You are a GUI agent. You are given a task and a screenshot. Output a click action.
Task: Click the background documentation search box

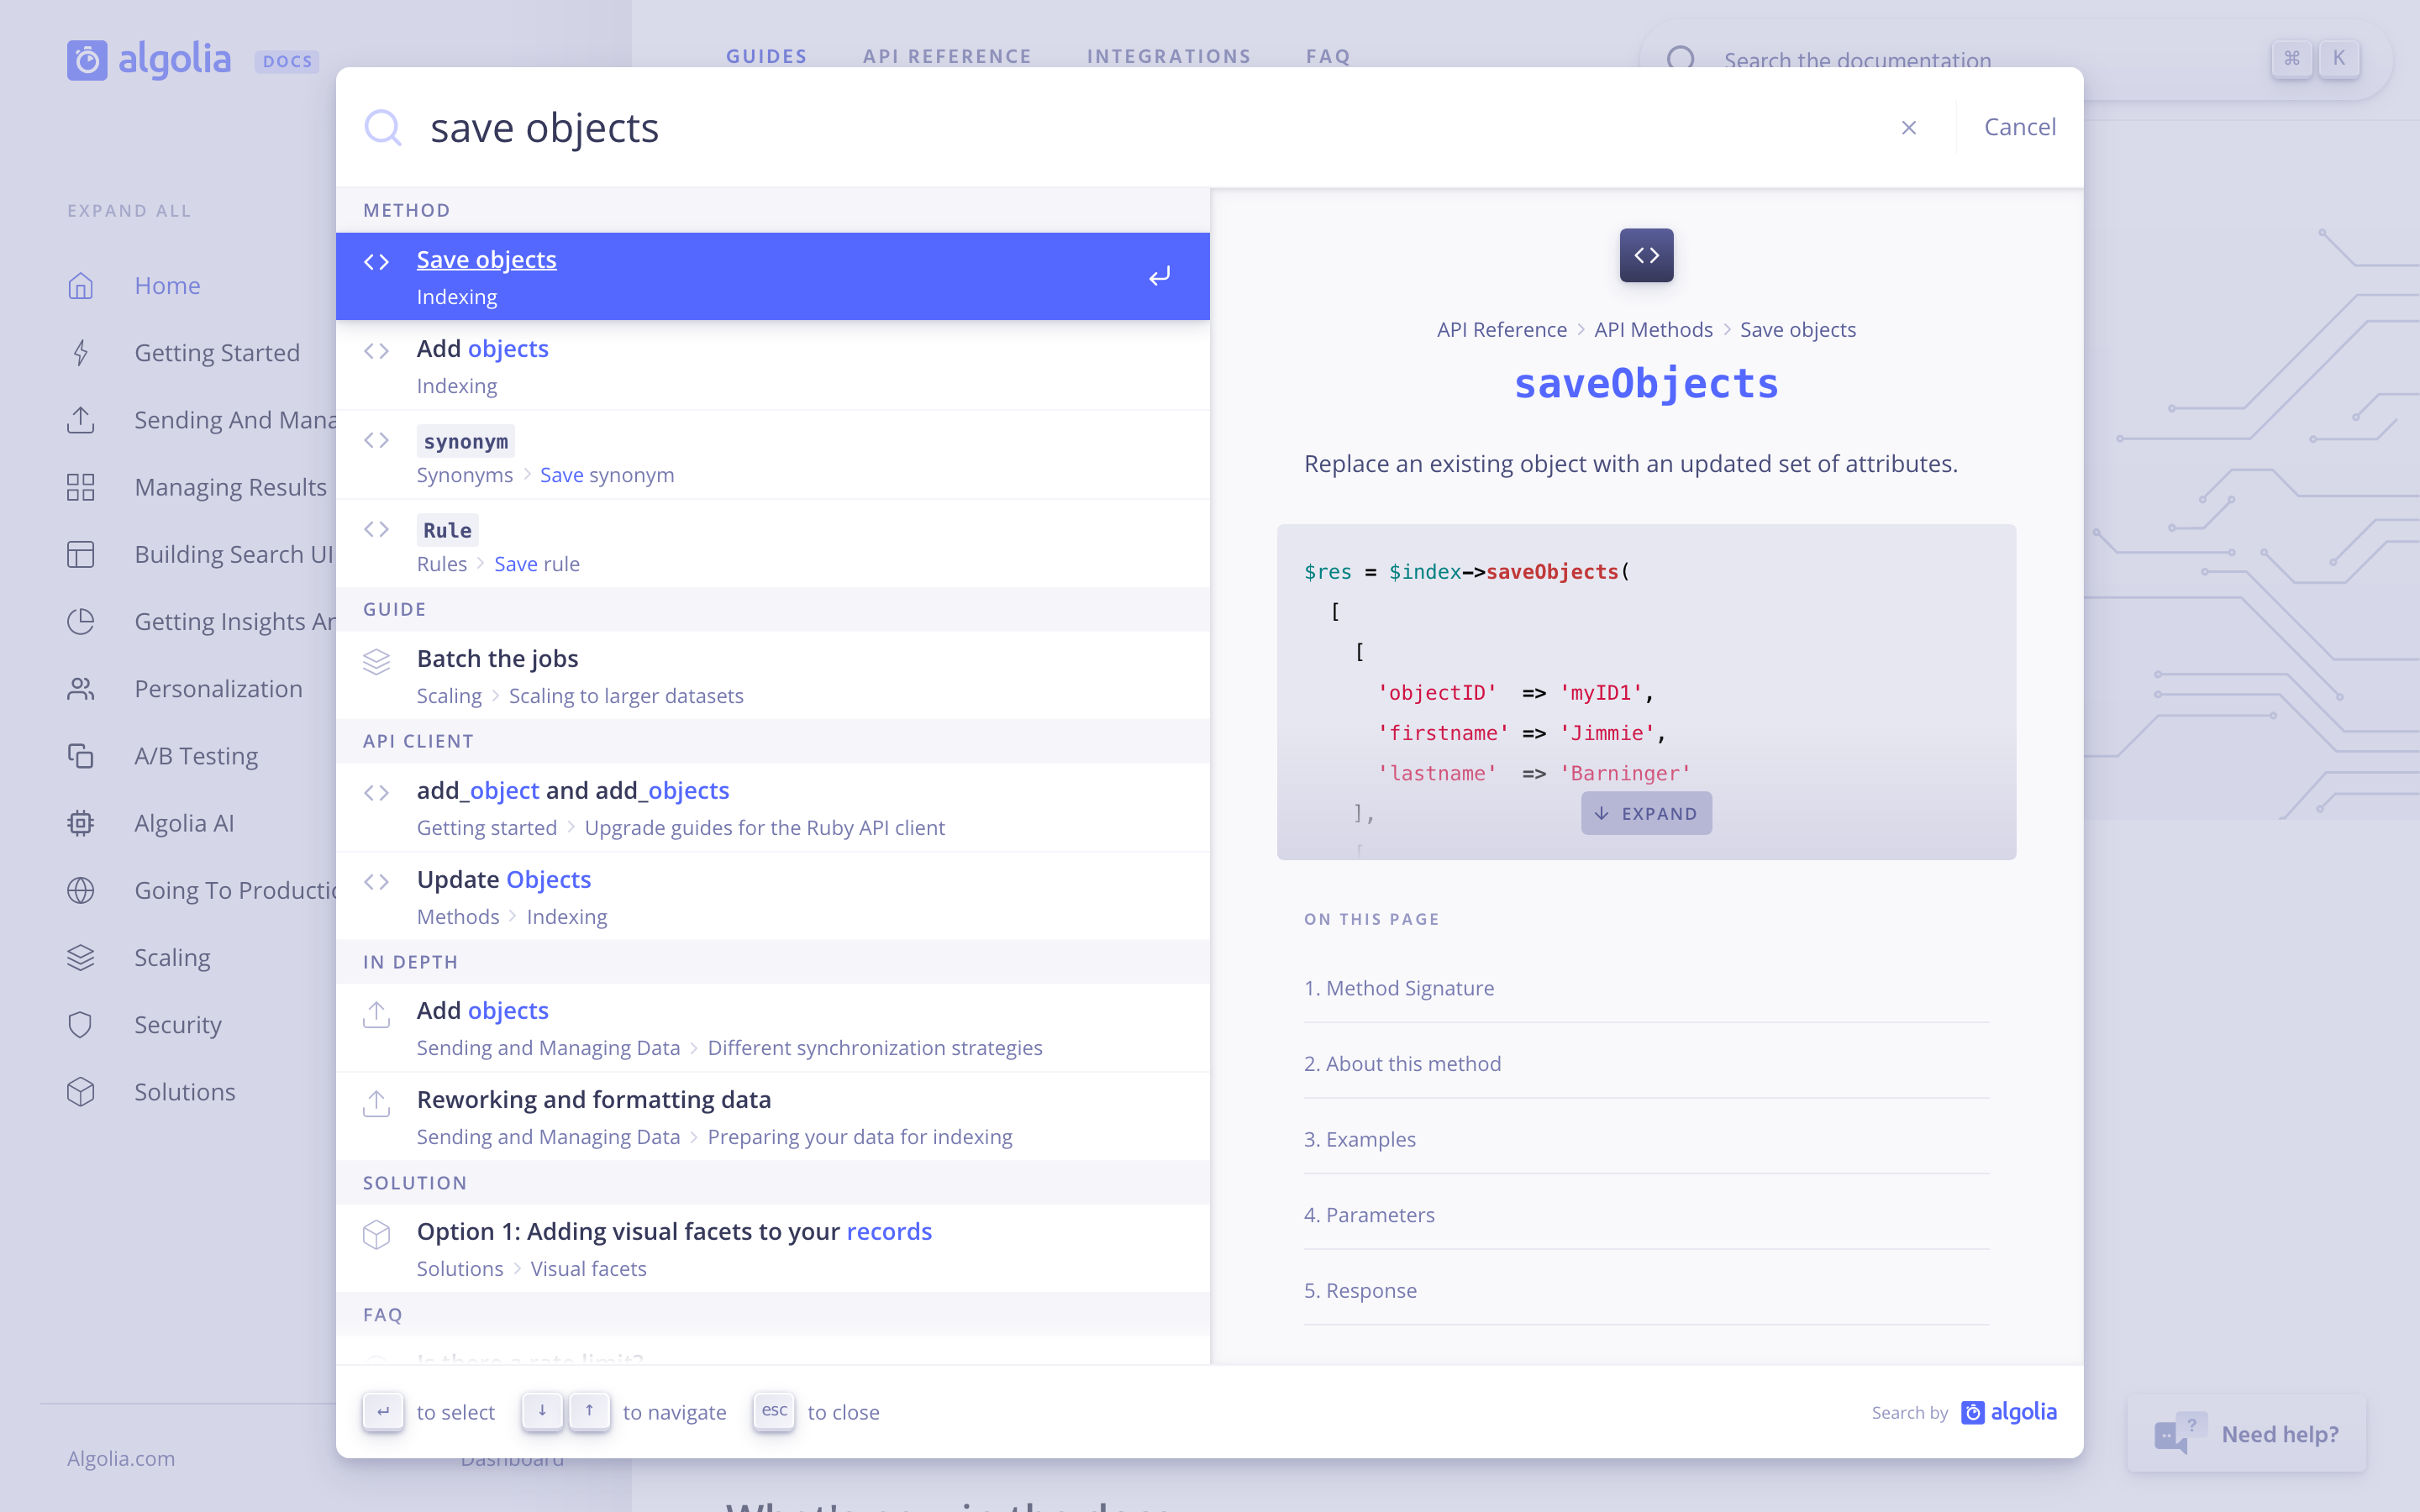pos(2016,60)
